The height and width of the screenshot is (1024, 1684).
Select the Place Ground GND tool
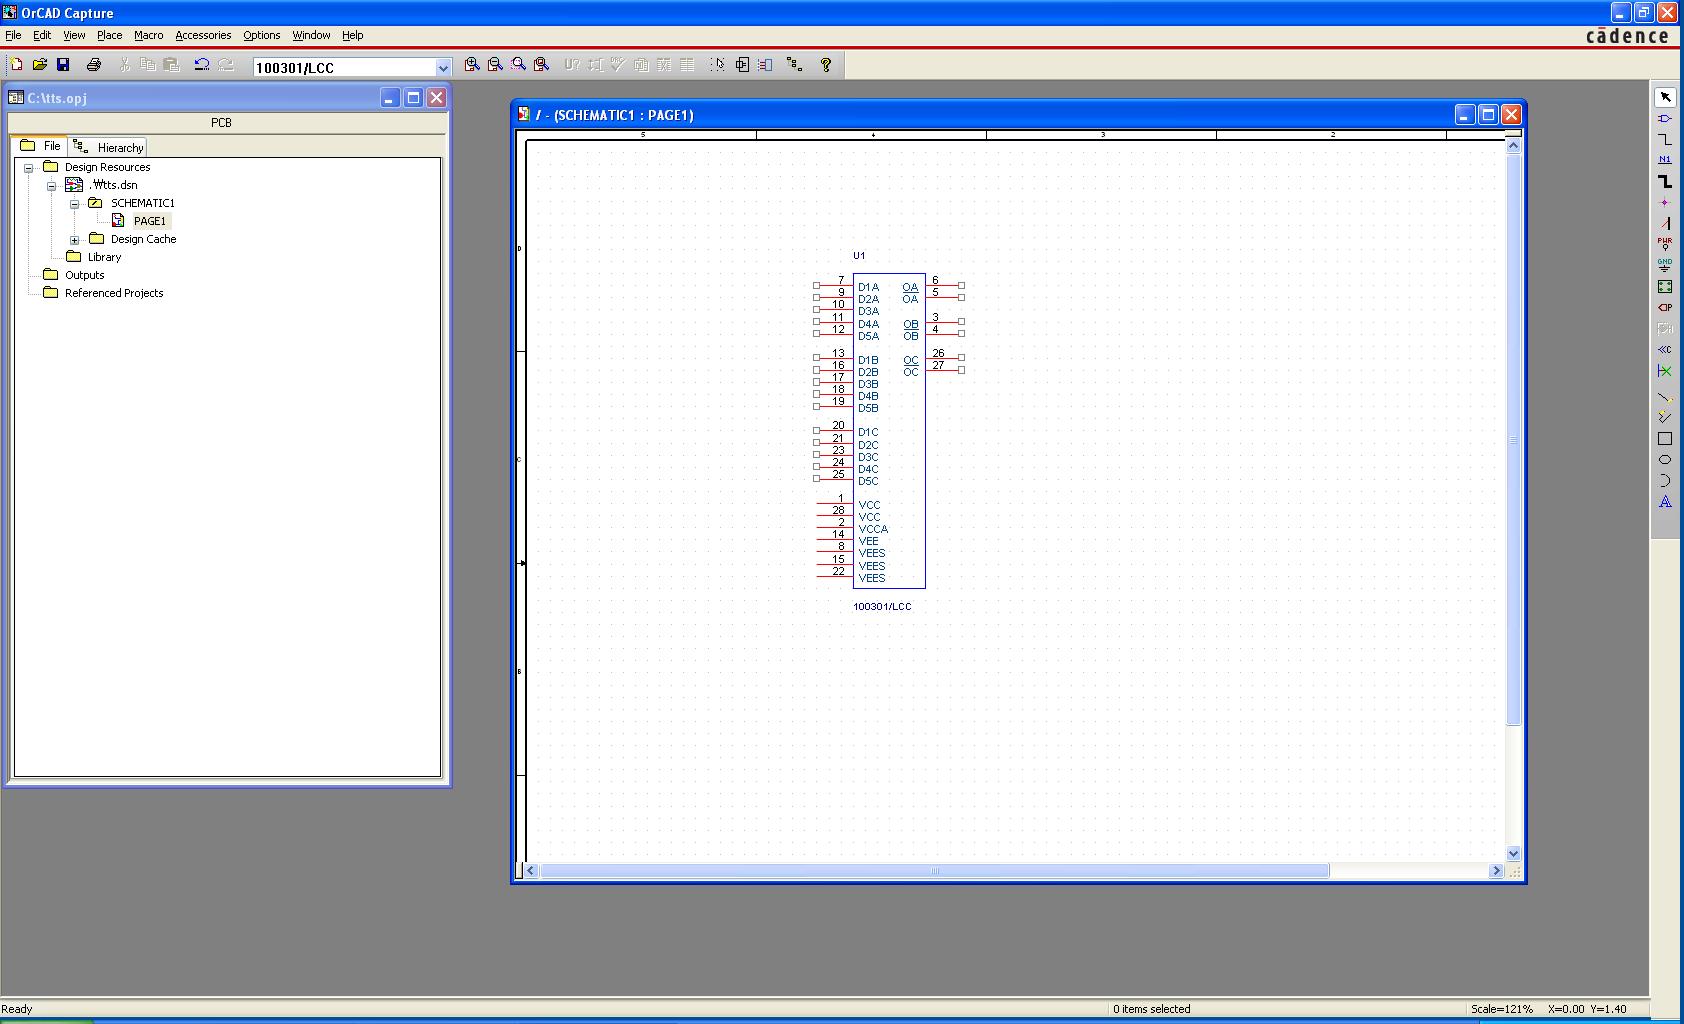point(1665,265)
